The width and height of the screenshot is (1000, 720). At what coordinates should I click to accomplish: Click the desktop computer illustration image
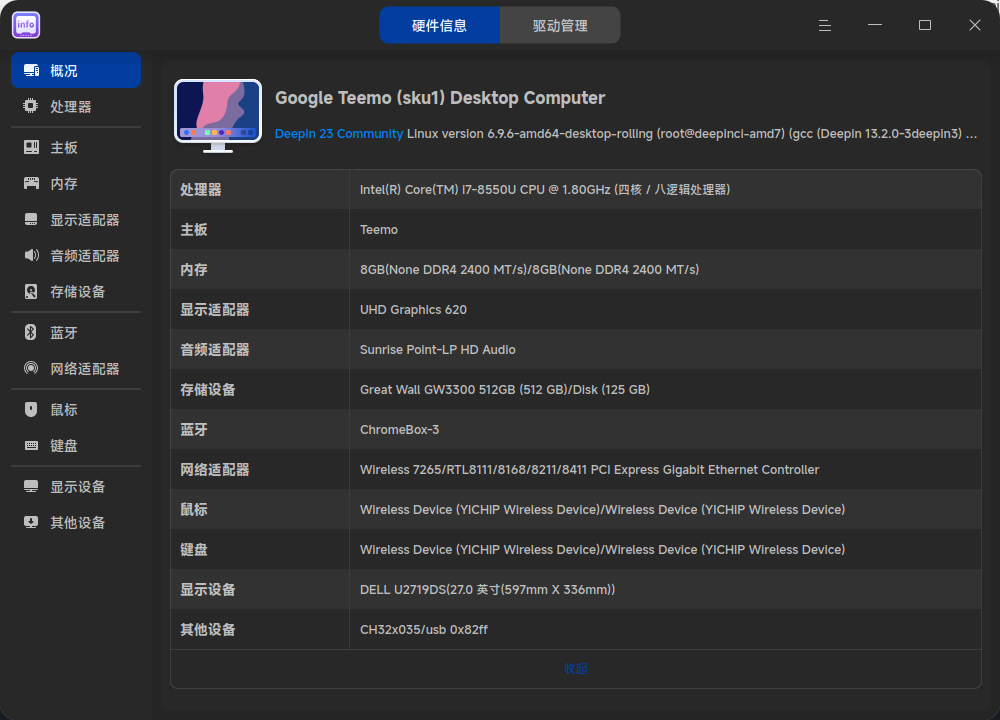tap(218, 116)
